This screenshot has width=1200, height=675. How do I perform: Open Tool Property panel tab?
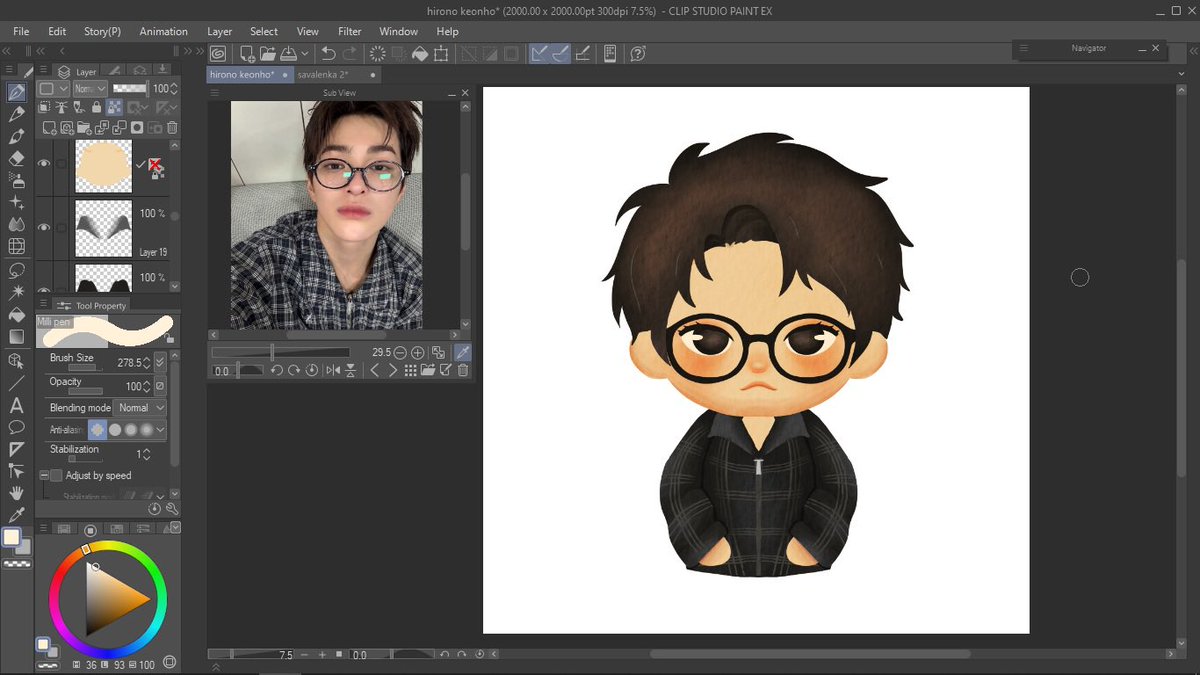click(92, 305)
